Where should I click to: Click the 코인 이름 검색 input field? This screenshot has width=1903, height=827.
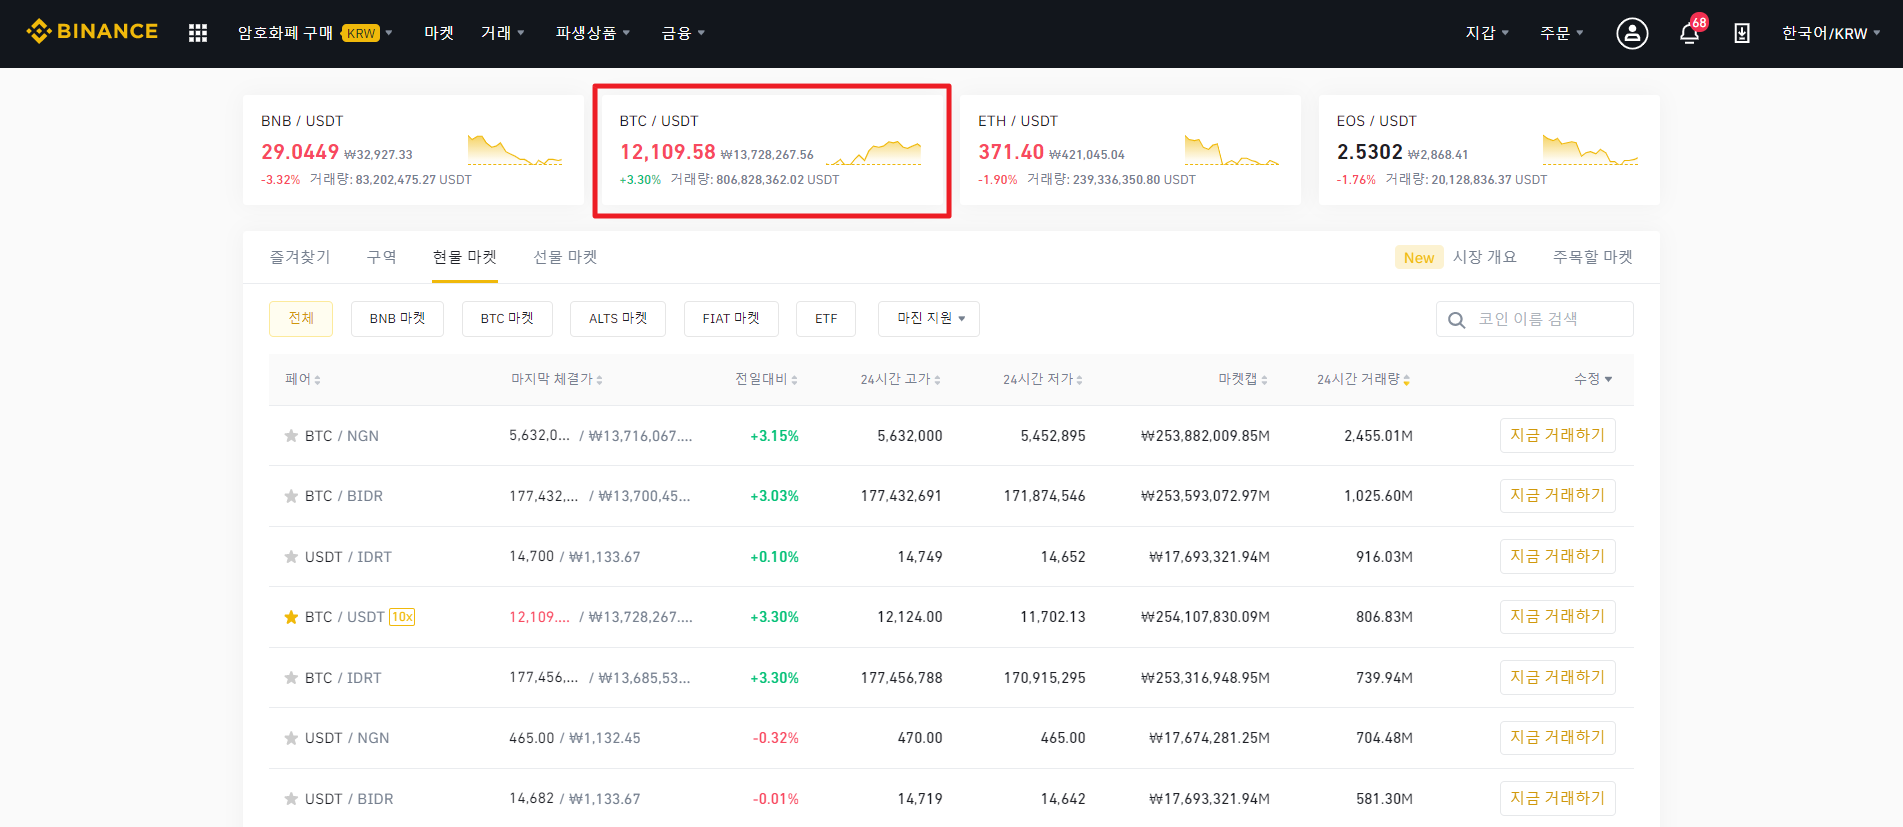click(1548, 319)
